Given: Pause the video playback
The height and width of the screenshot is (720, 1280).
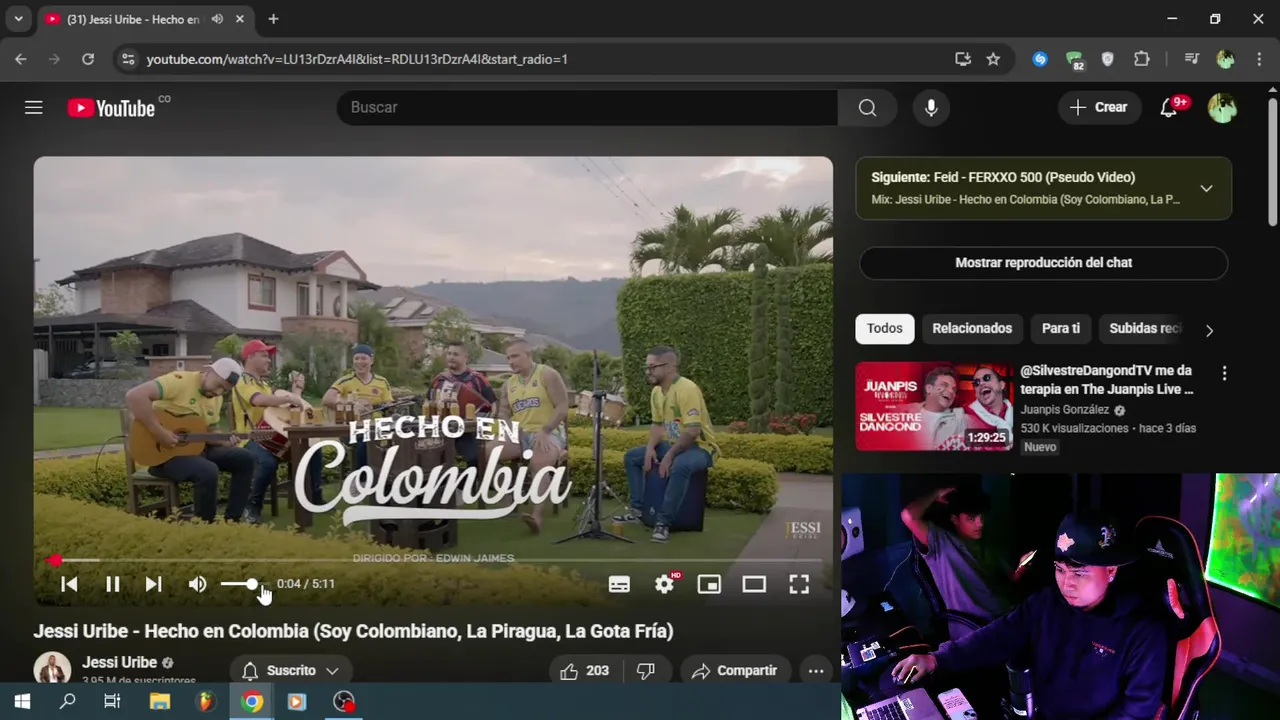Looking at the screenshot, I should tap(113, 584).
